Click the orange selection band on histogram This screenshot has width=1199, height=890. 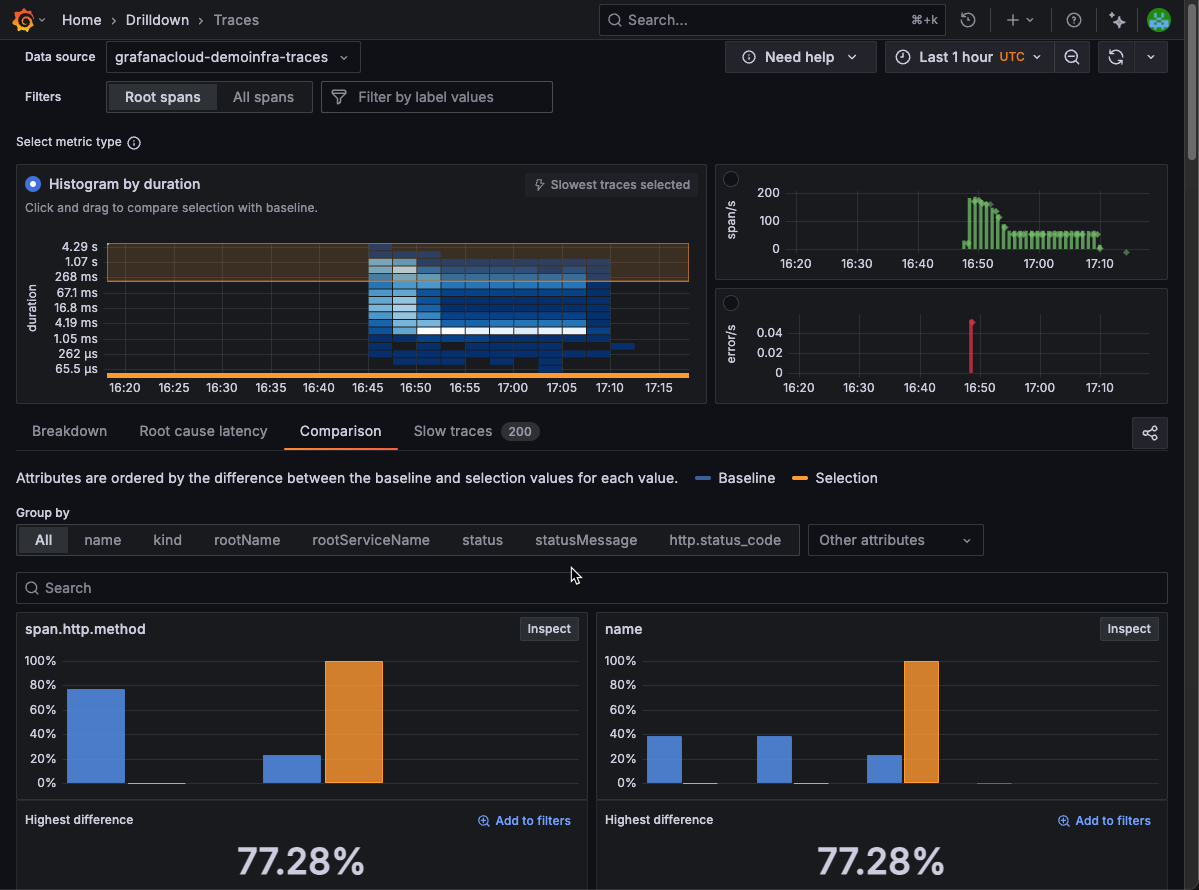398,262
